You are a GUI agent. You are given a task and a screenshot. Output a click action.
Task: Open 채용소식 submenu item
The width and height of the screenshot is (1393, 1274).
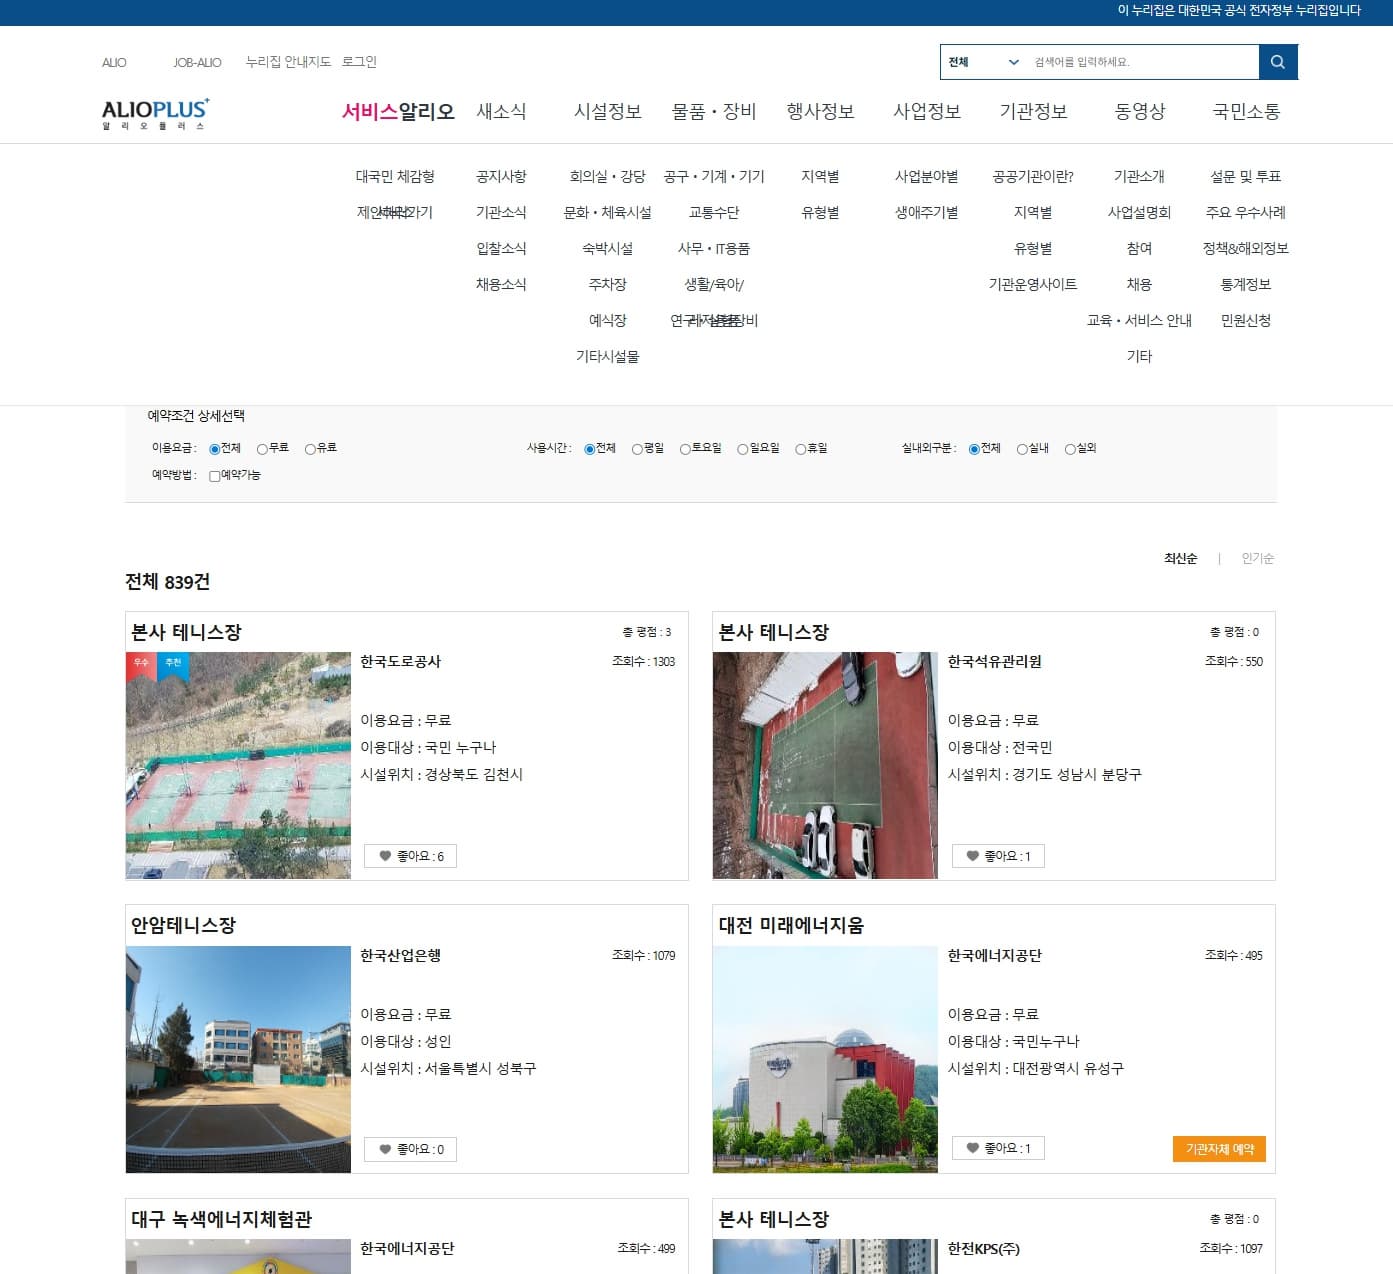pyautogui.click(x=501, y=284)
